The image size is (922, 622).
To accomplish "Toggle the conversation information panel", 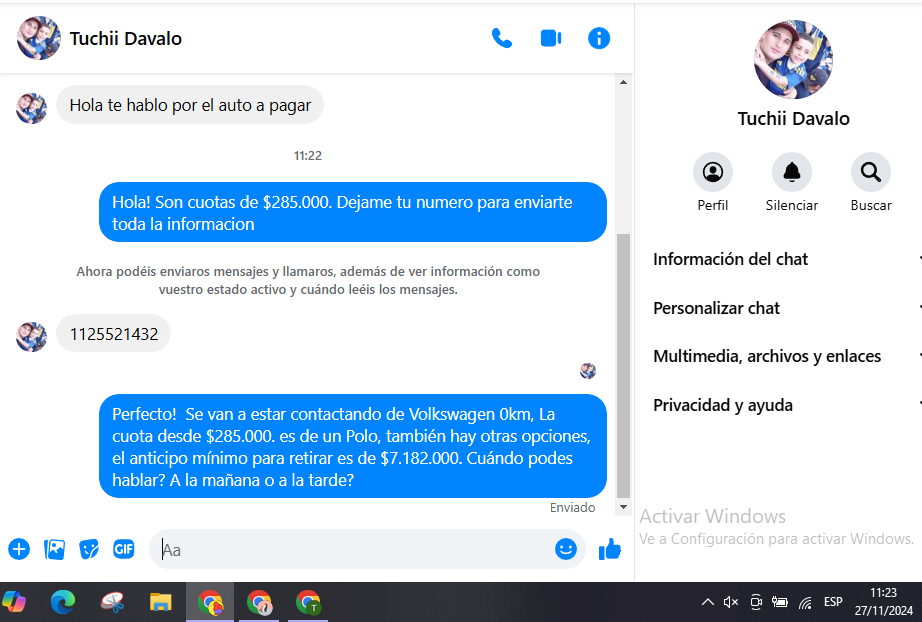I will pos(598,39).
